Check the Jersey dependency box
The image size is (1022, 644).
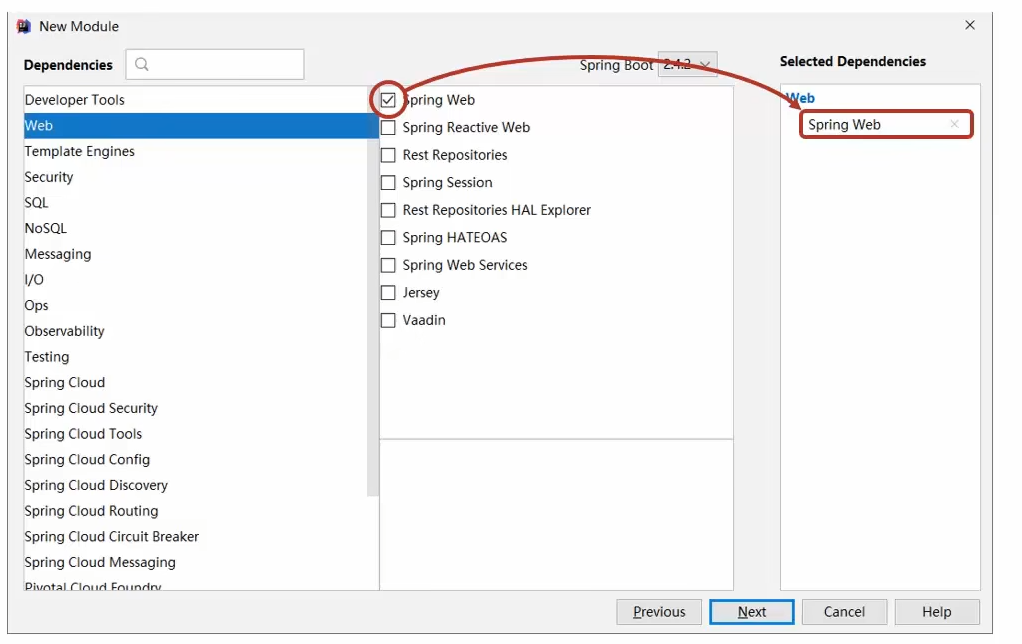pos(388,292)
